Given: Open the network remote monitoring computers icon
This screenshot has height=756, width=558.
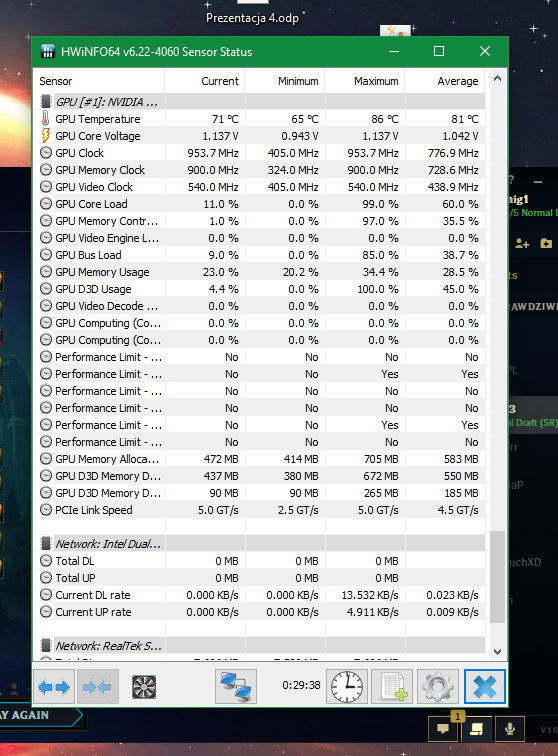Looking at the screenshot, I should (x=236, y=687).
